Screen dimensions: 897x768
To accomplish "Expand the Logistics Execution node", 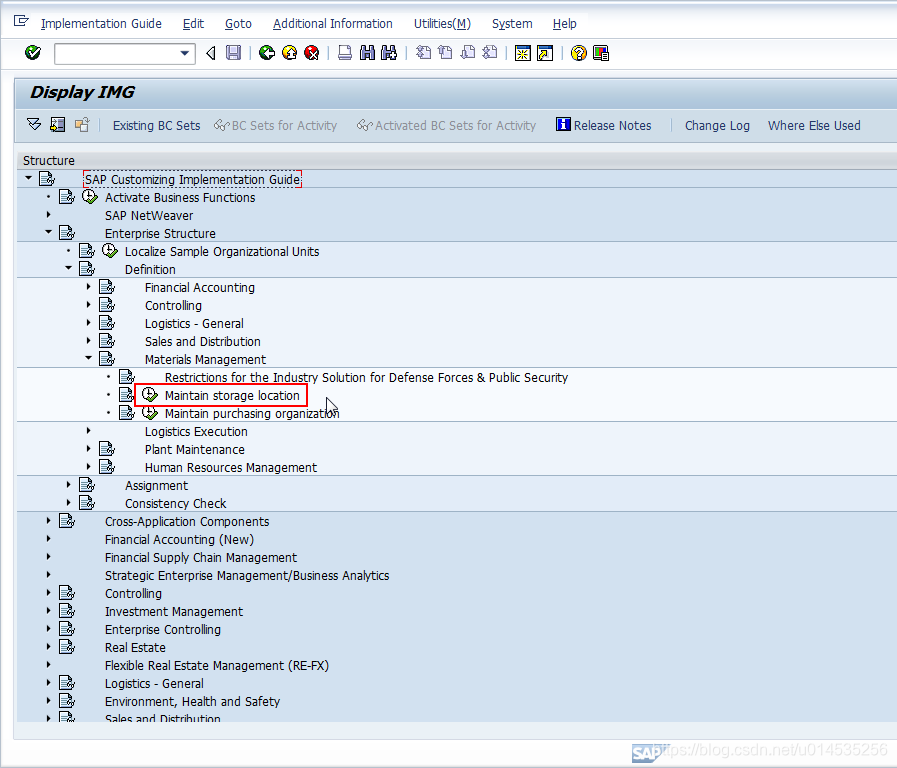I will (x=89, y=430).
